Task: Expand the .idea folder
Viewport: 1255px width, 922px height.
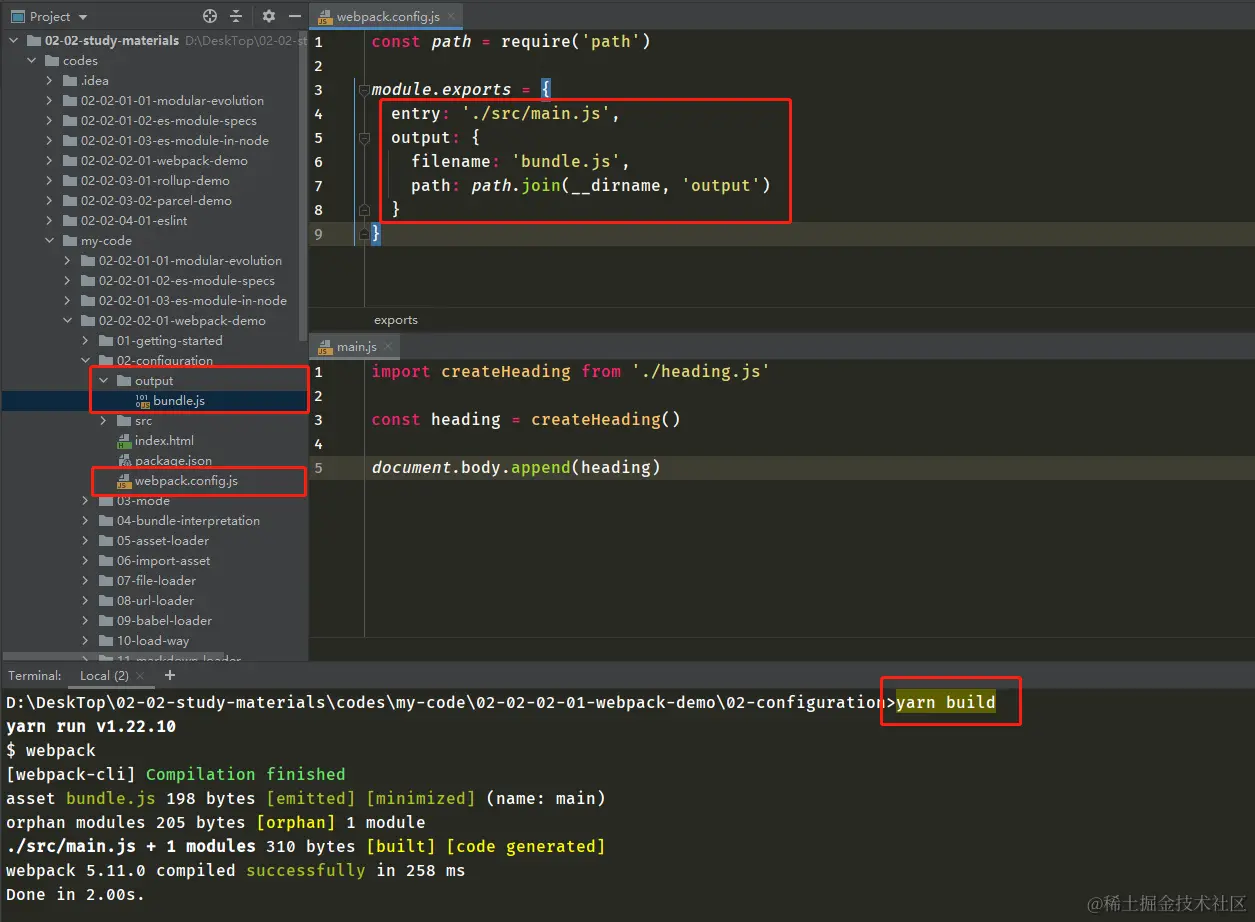Action: [50, 81]
